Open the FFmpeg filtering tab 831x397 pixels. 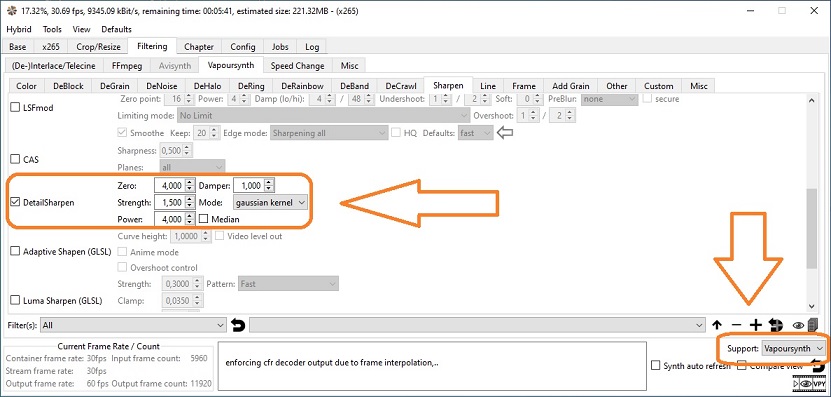126,66
